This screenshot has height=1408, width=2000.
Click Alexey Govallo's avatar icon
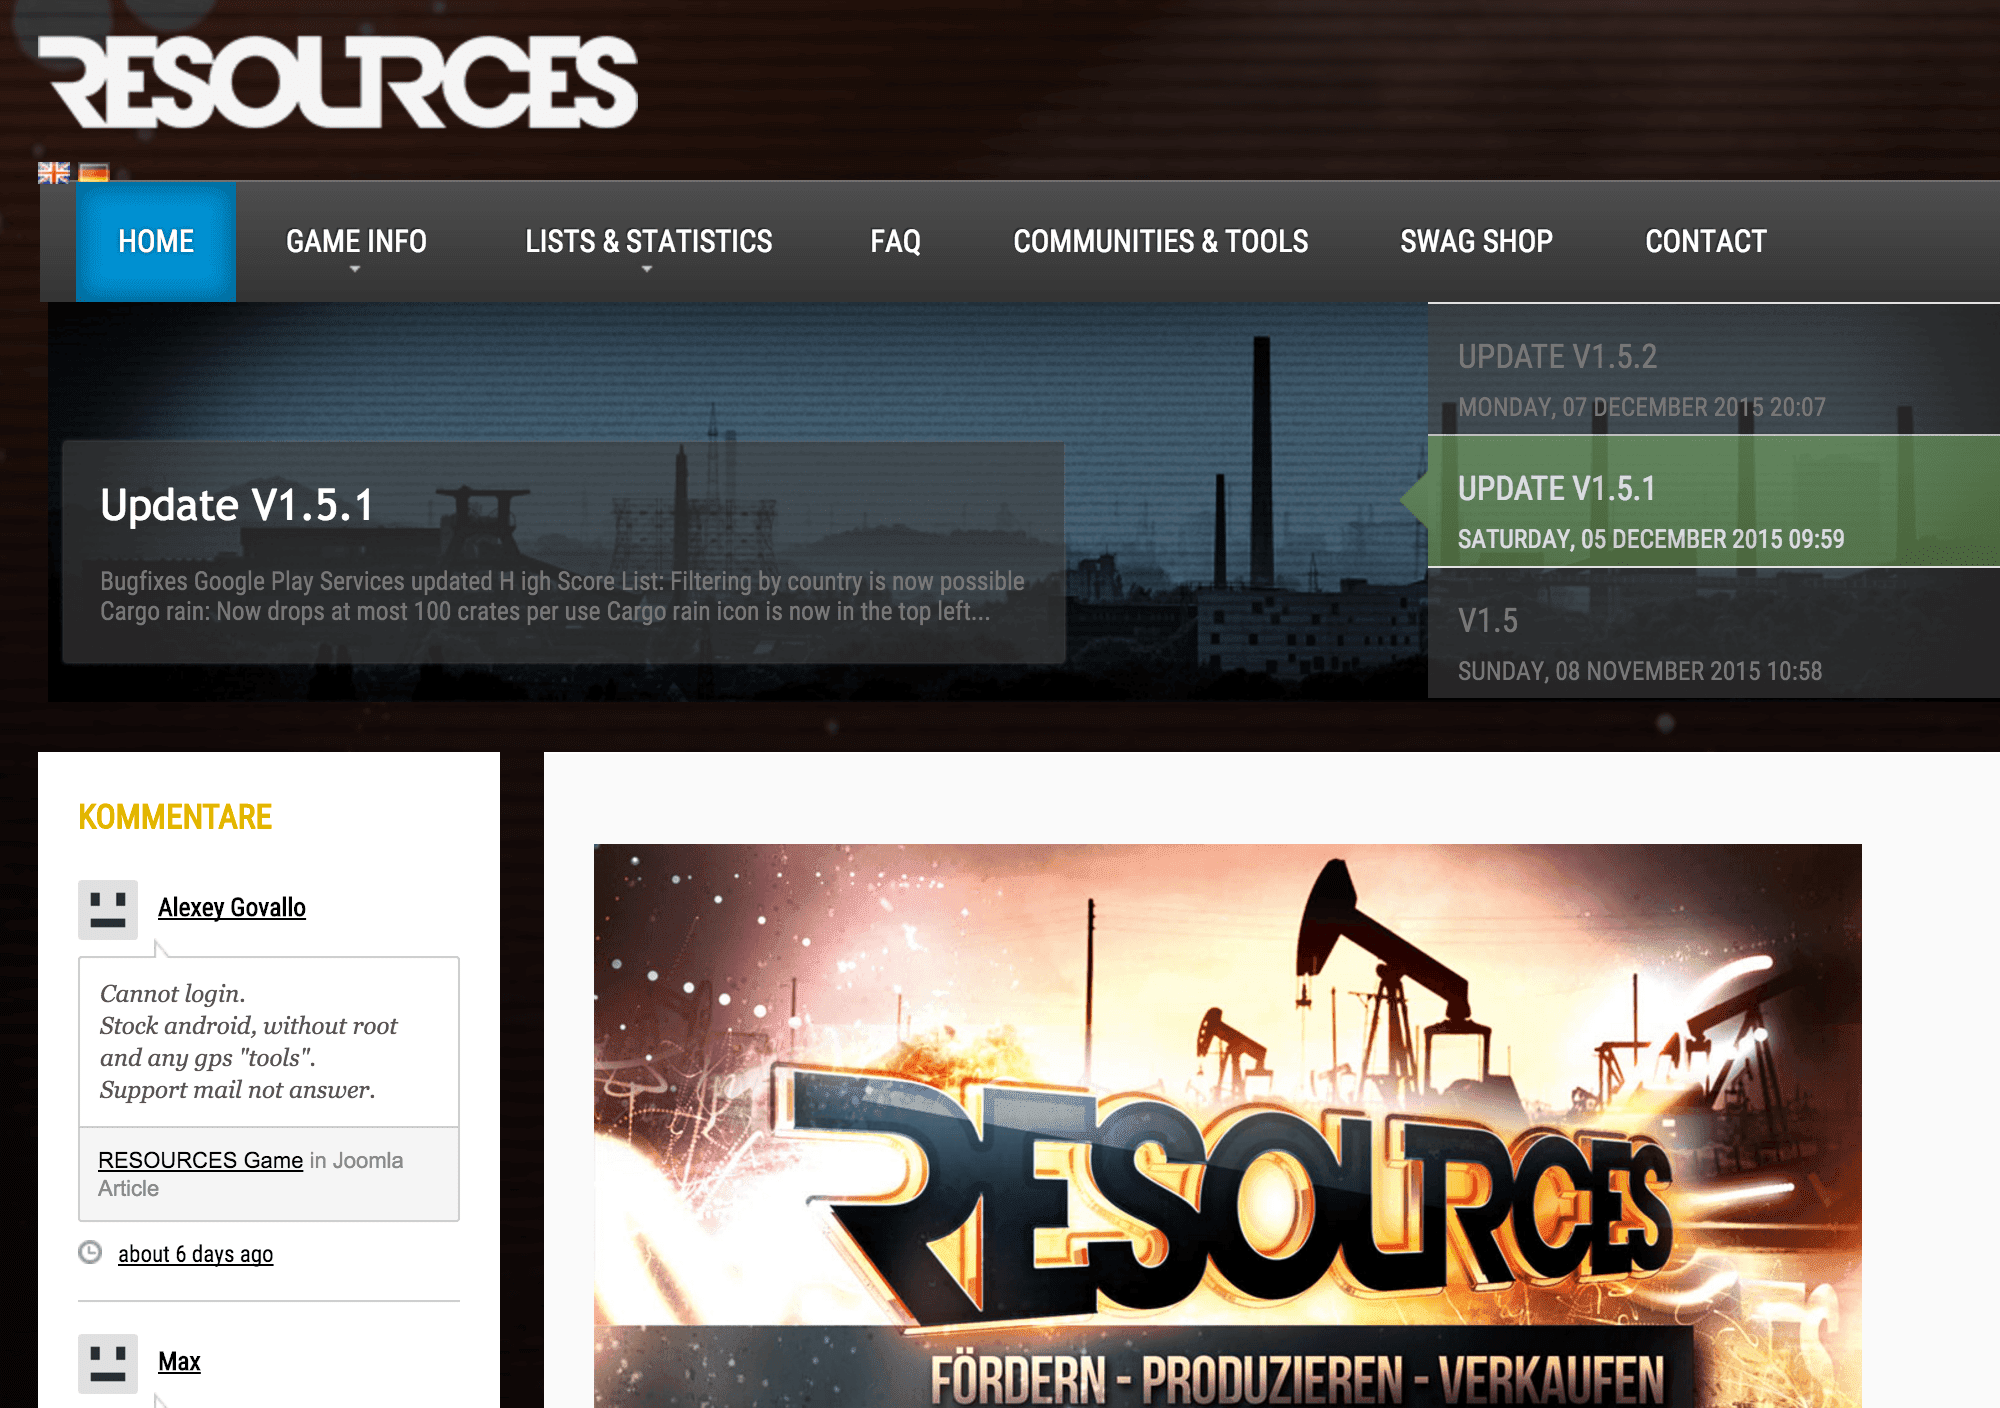point(108,910)
